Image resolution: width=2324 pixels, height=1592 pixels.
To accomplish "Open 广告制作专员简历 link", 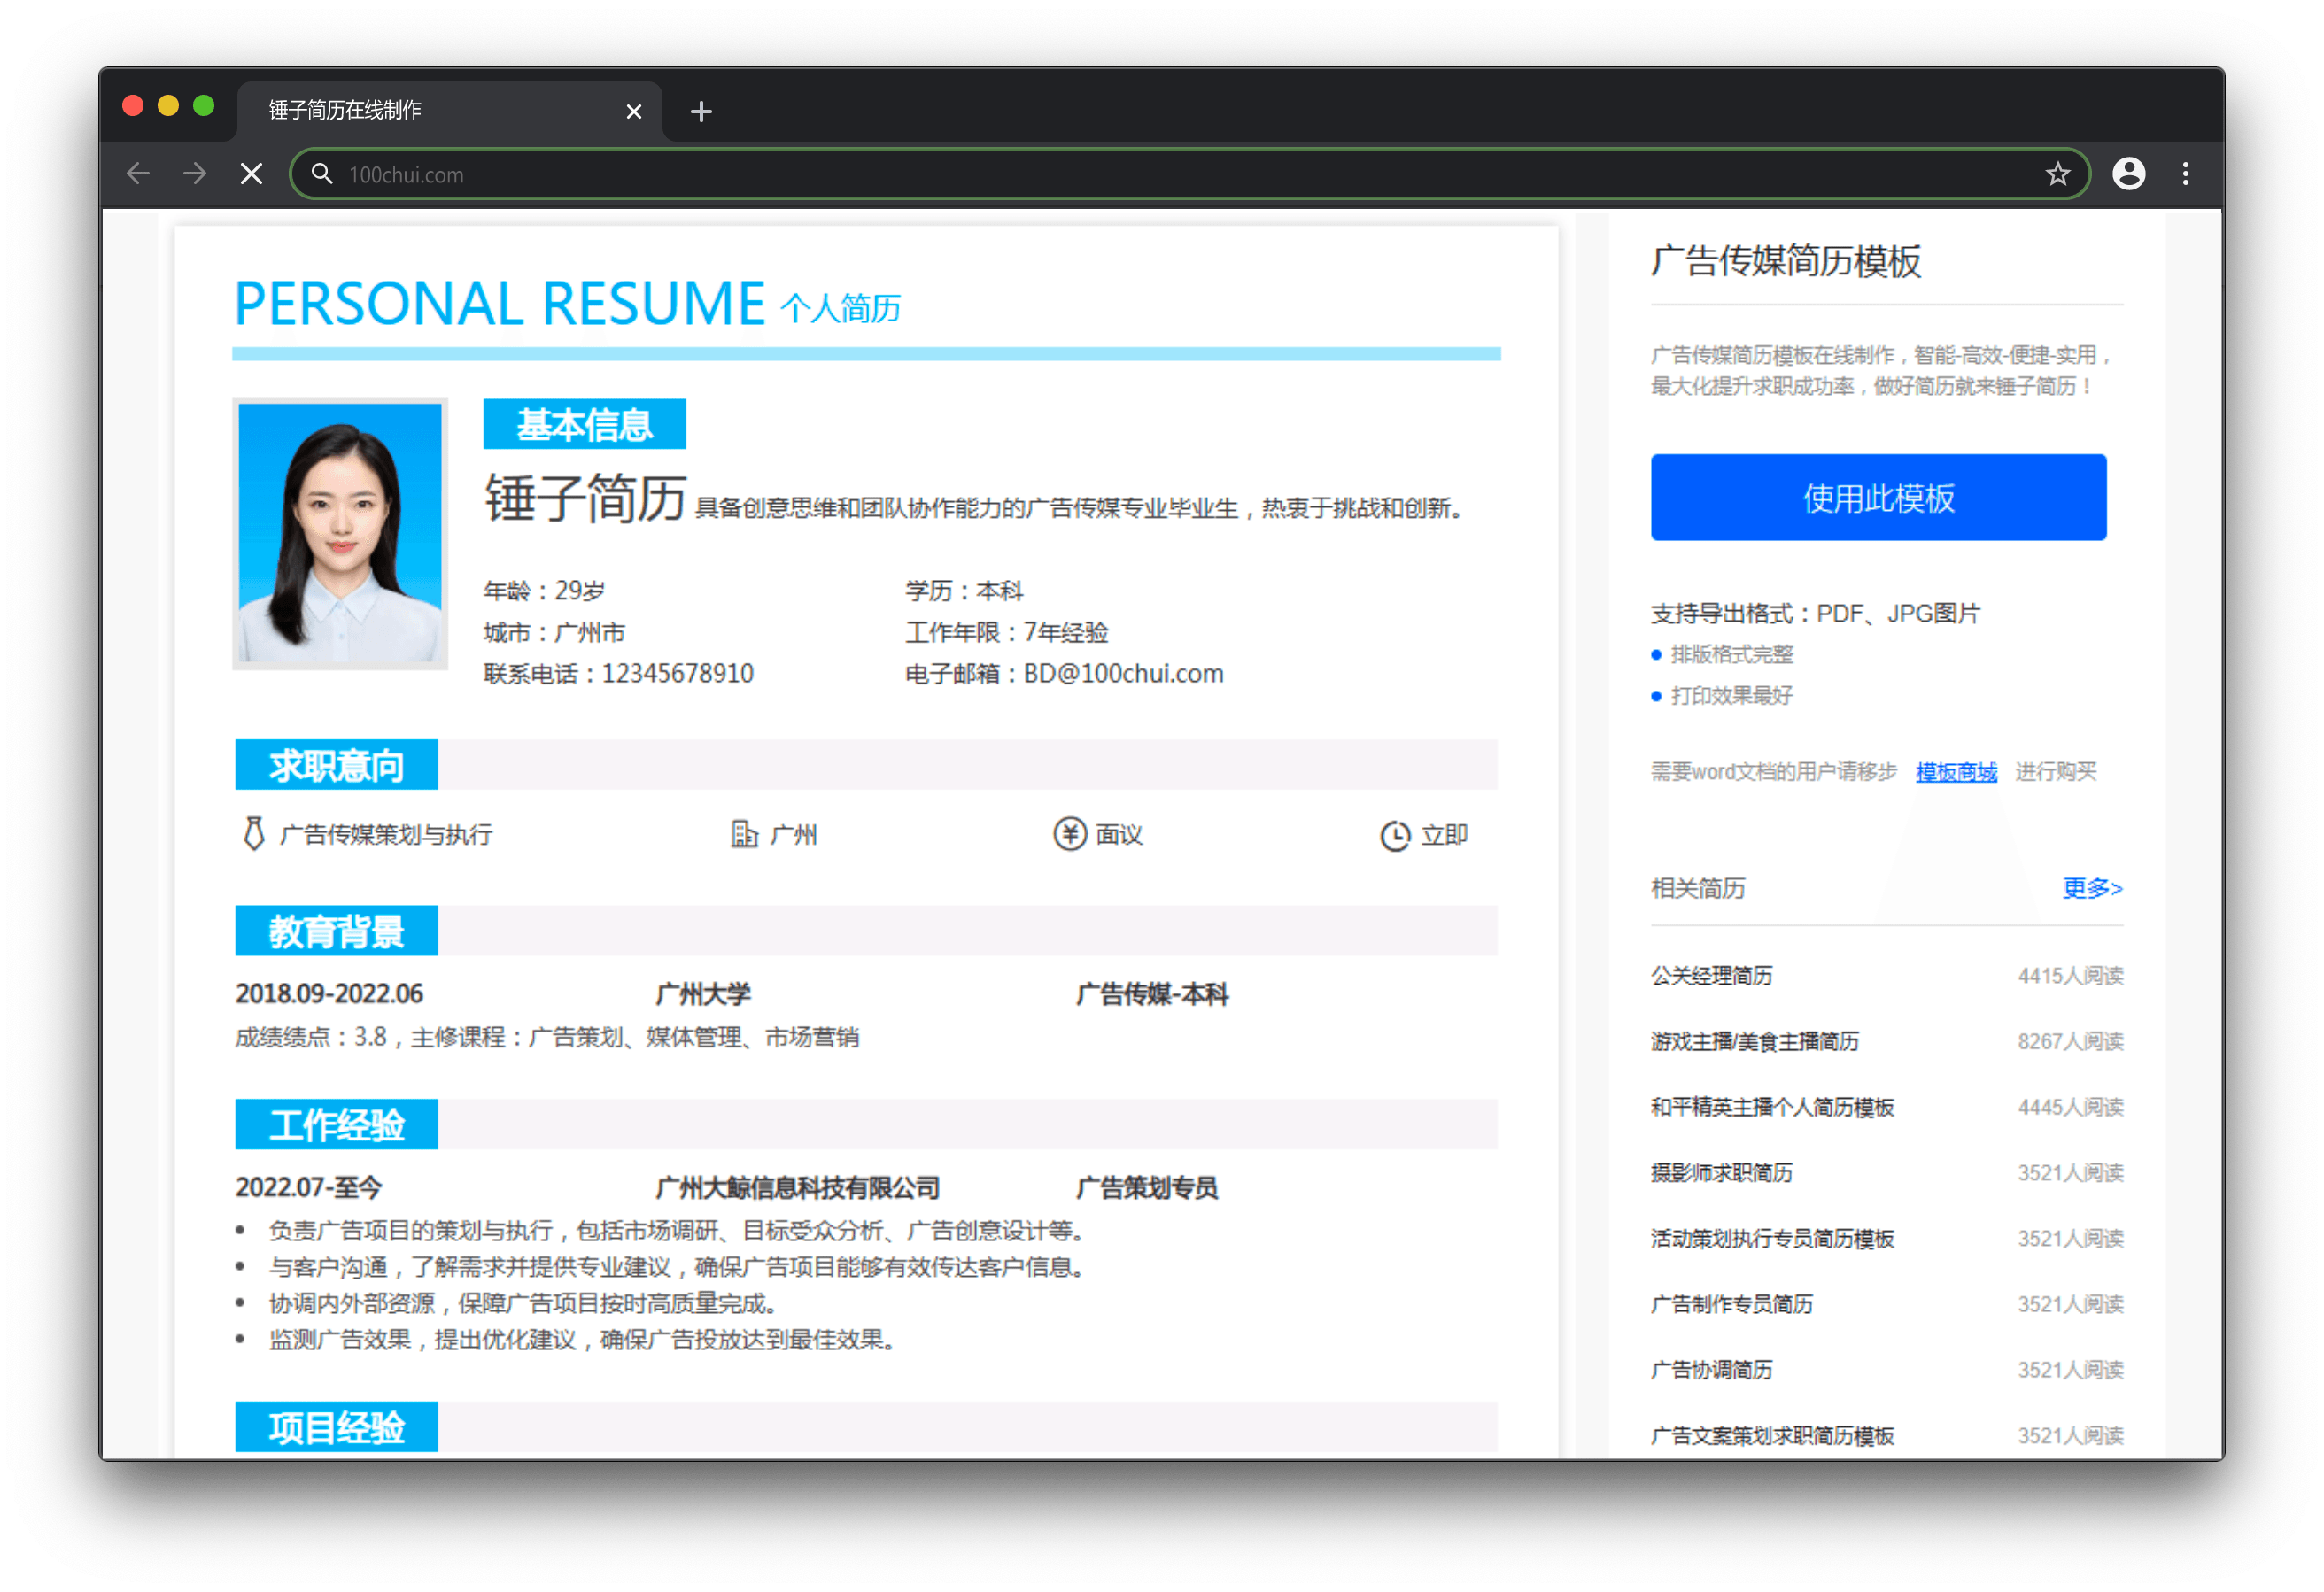I will pos(1731,1304).
